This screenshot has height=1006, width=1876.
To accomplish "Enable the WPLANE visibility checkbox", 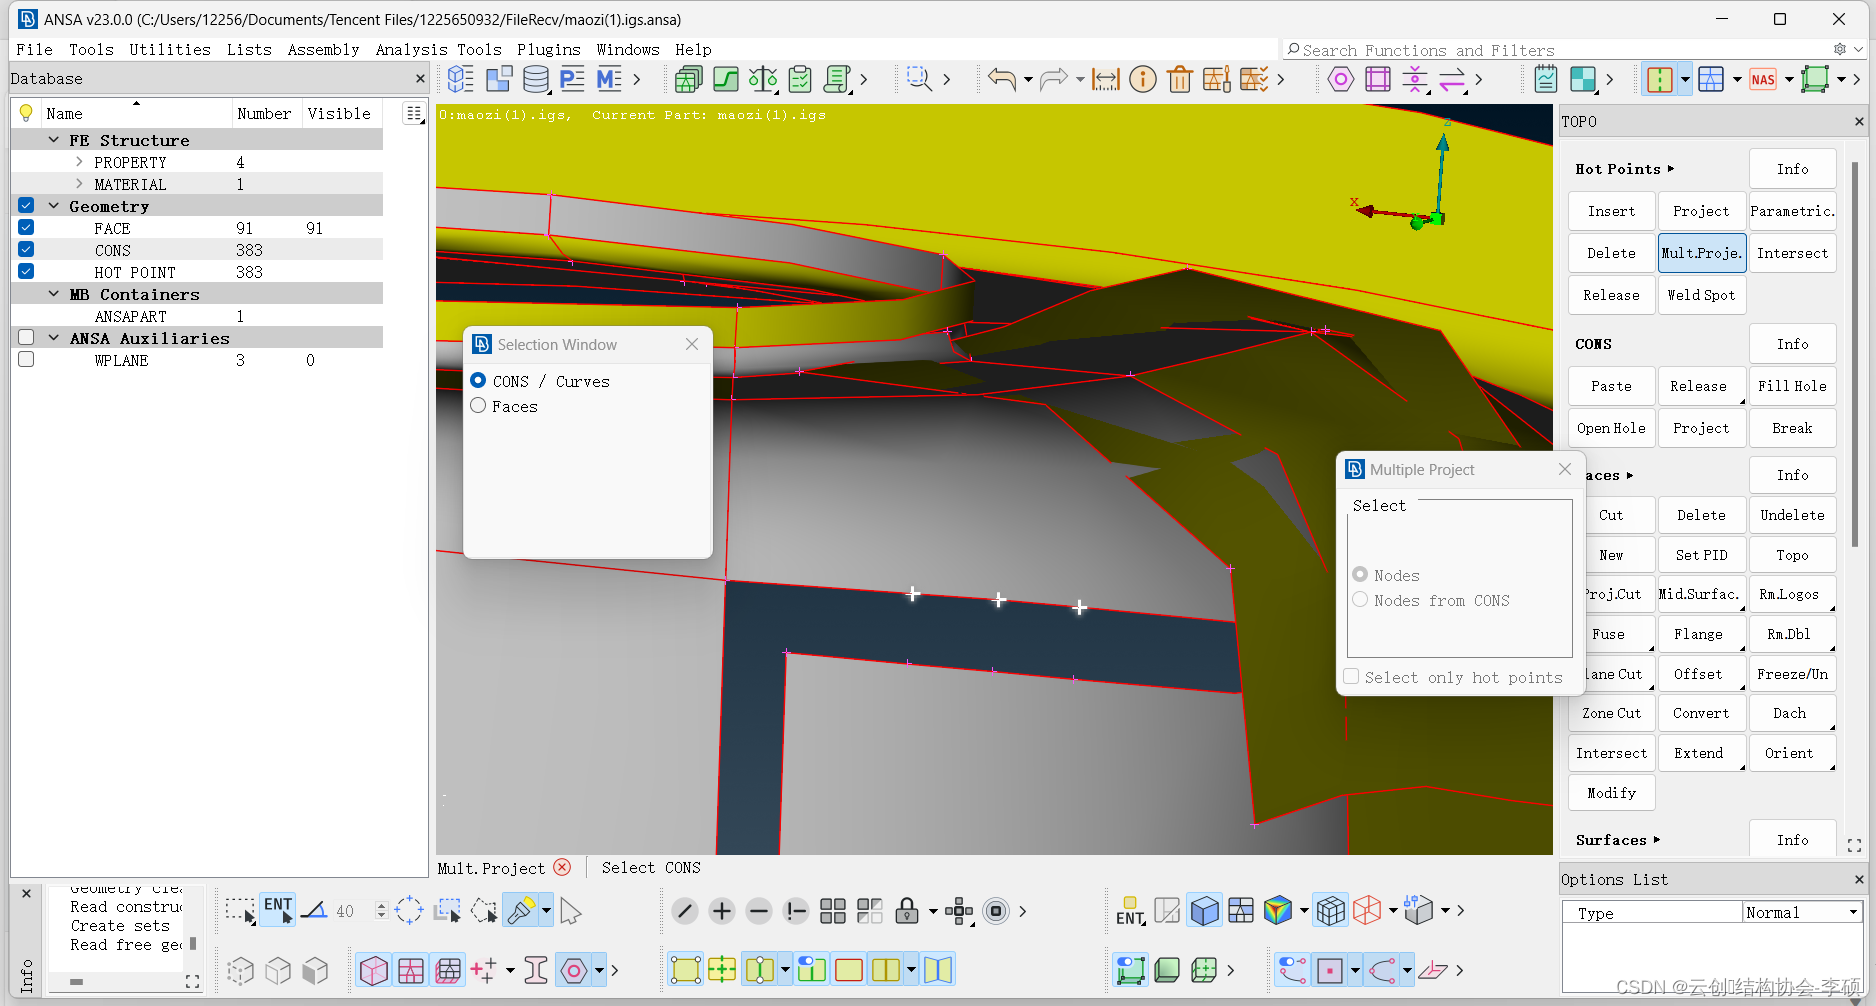I will click(26, 360).
